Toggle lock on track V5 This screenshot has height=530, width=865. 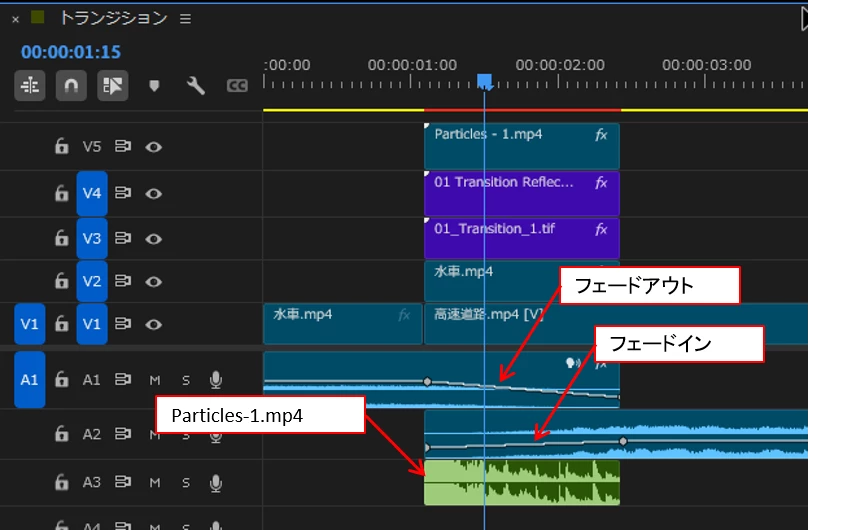pos(61,146)
